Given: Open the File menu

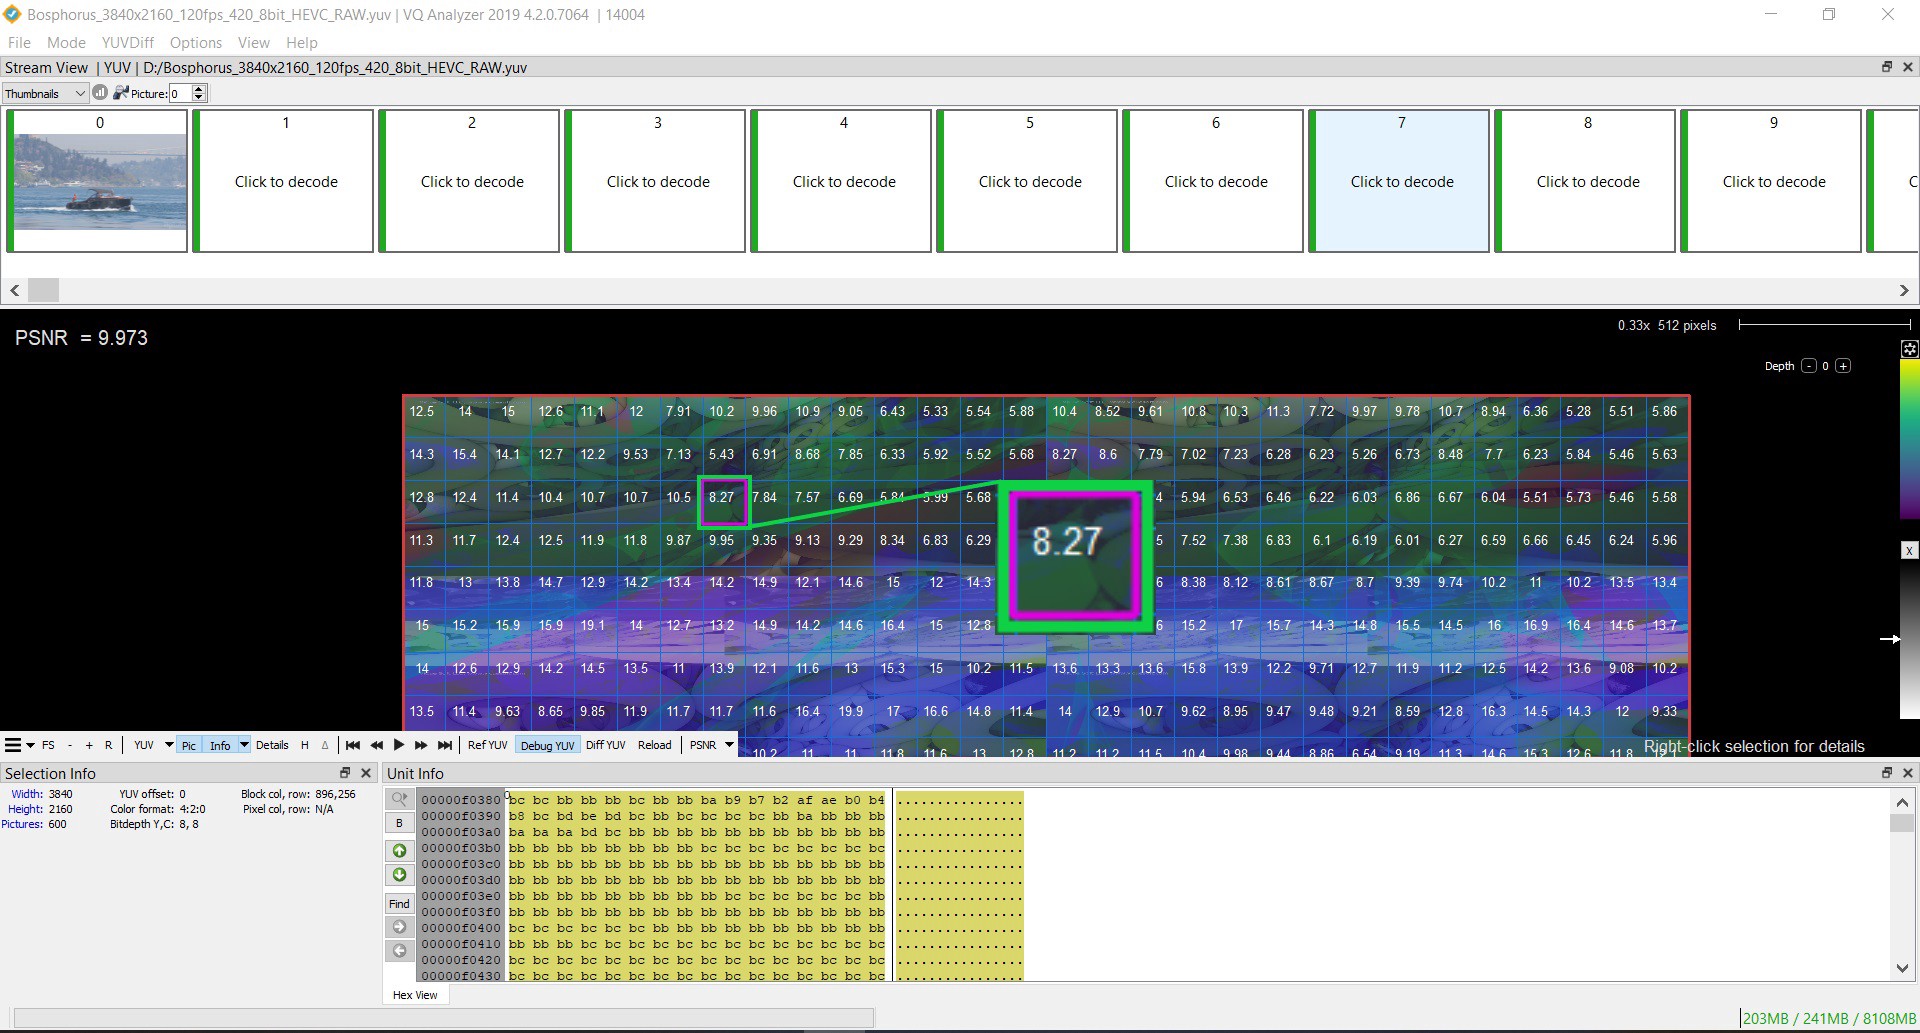Looking at the screenshot, I should pyautogui.click(x=19, y=42).
